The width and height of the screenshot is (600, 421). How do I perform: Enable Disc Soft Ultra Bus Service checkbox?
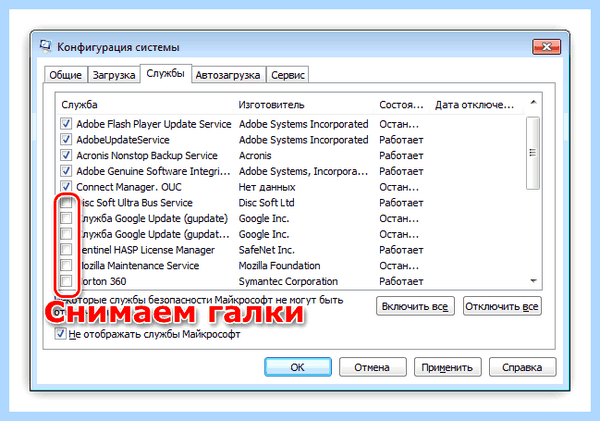coord(66,202)
